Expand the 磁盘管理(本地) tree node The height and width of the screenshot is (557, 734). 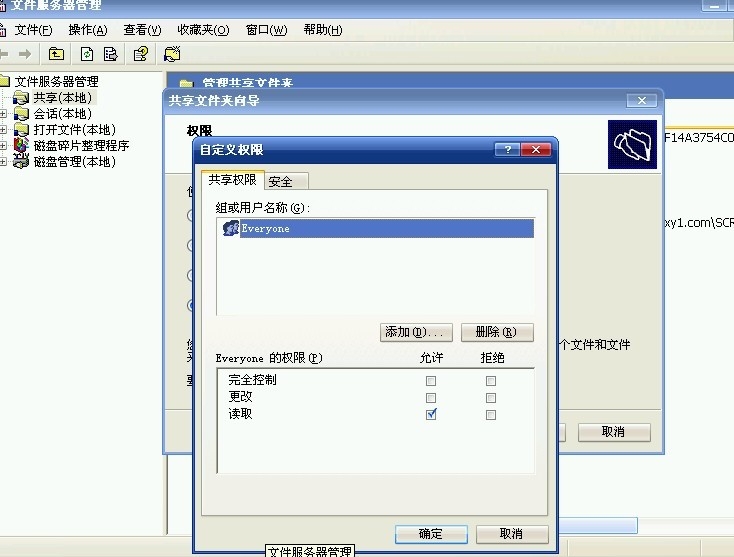pyautogui.click(x=4, y=162)
